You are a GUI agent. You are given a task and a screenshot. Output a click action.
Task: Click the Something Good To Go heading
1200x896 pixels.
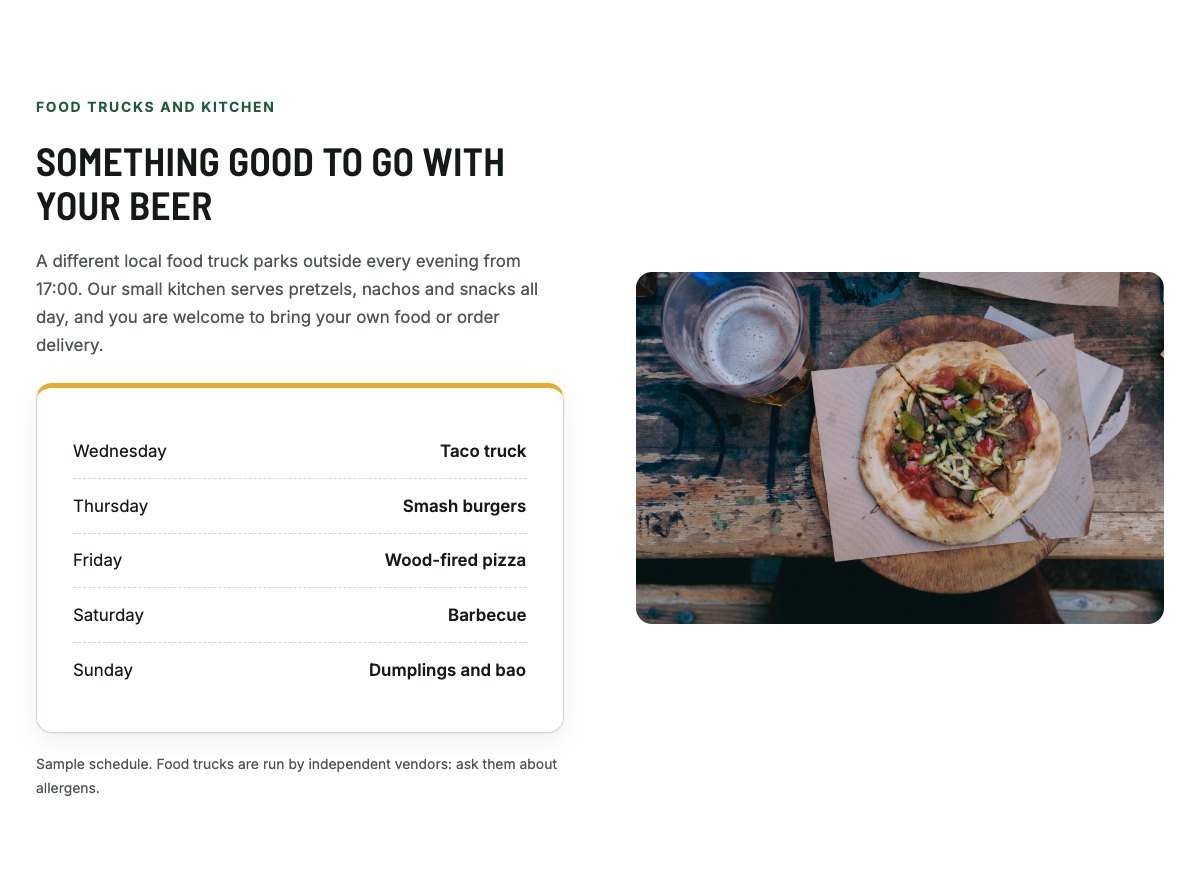tap(270, 184)
